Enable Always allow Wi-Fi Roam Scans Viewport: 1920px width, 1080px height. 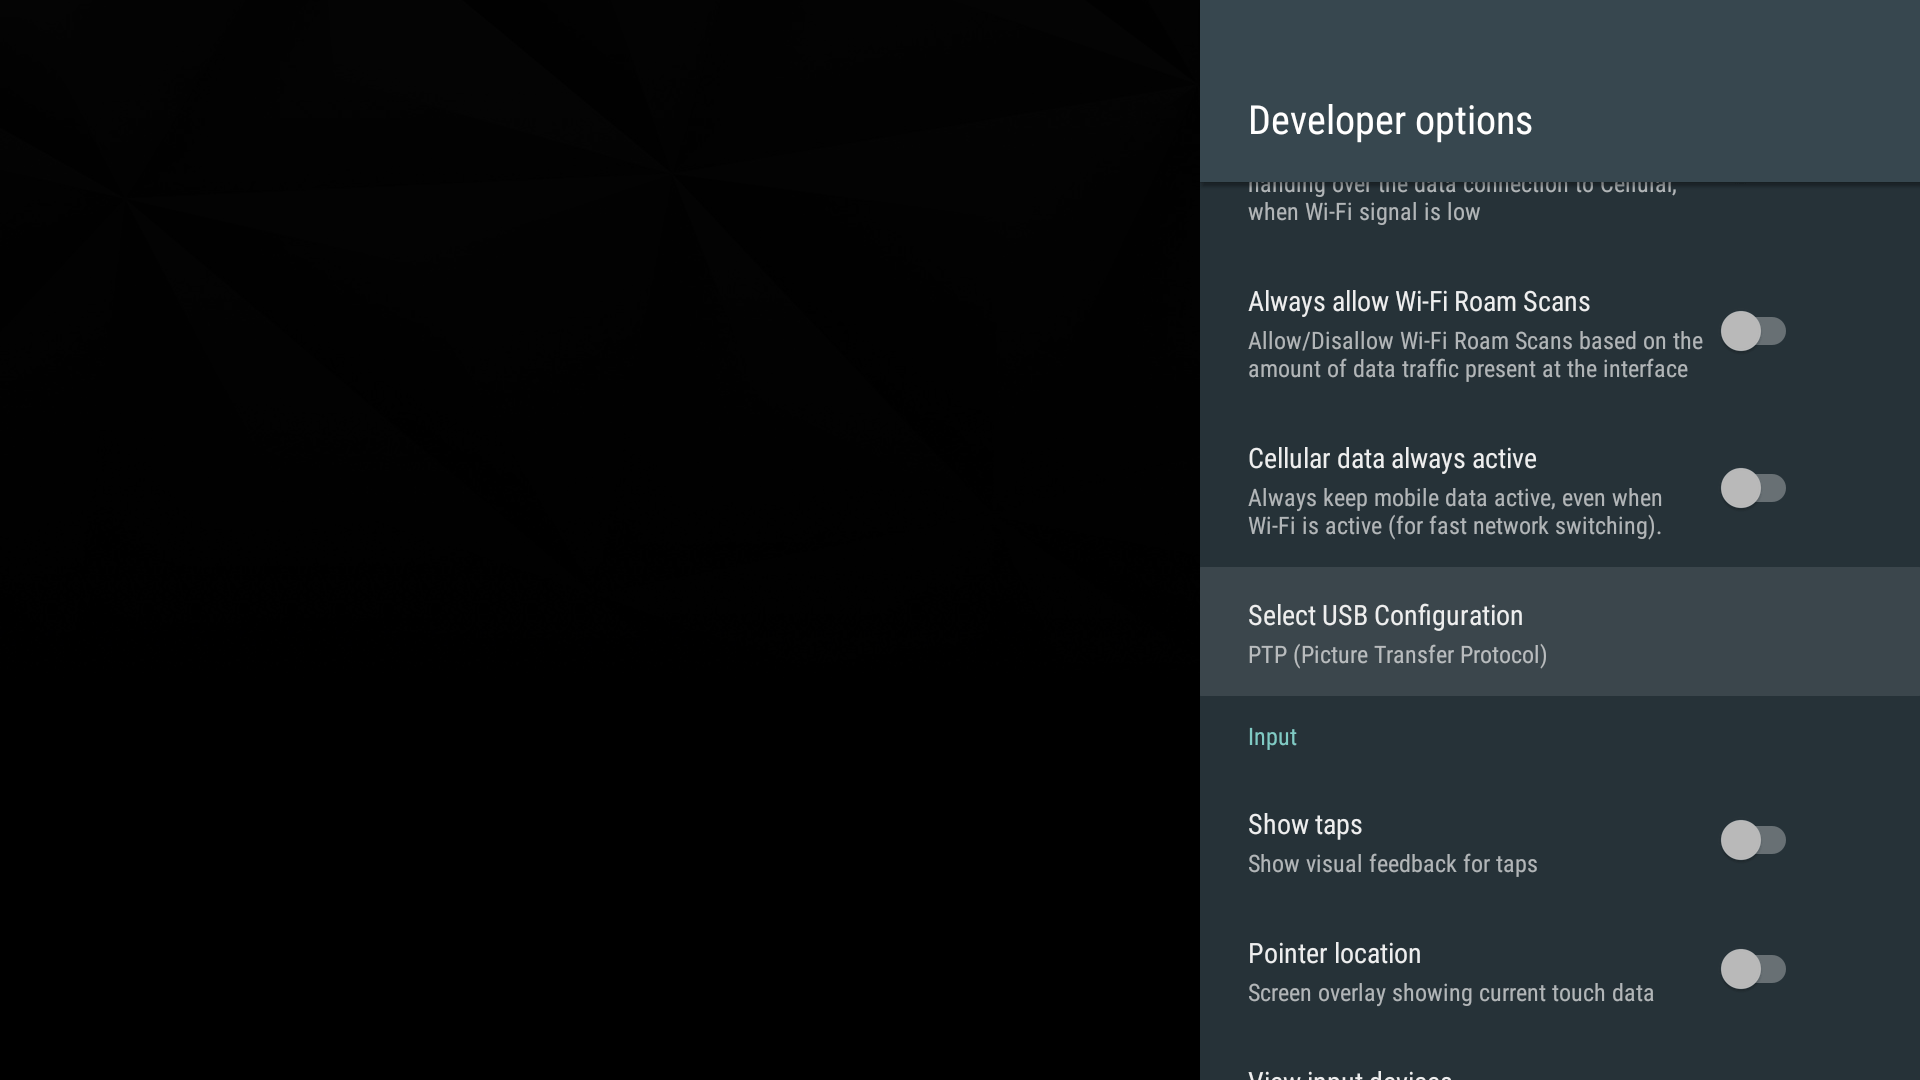click(1753, 331)
